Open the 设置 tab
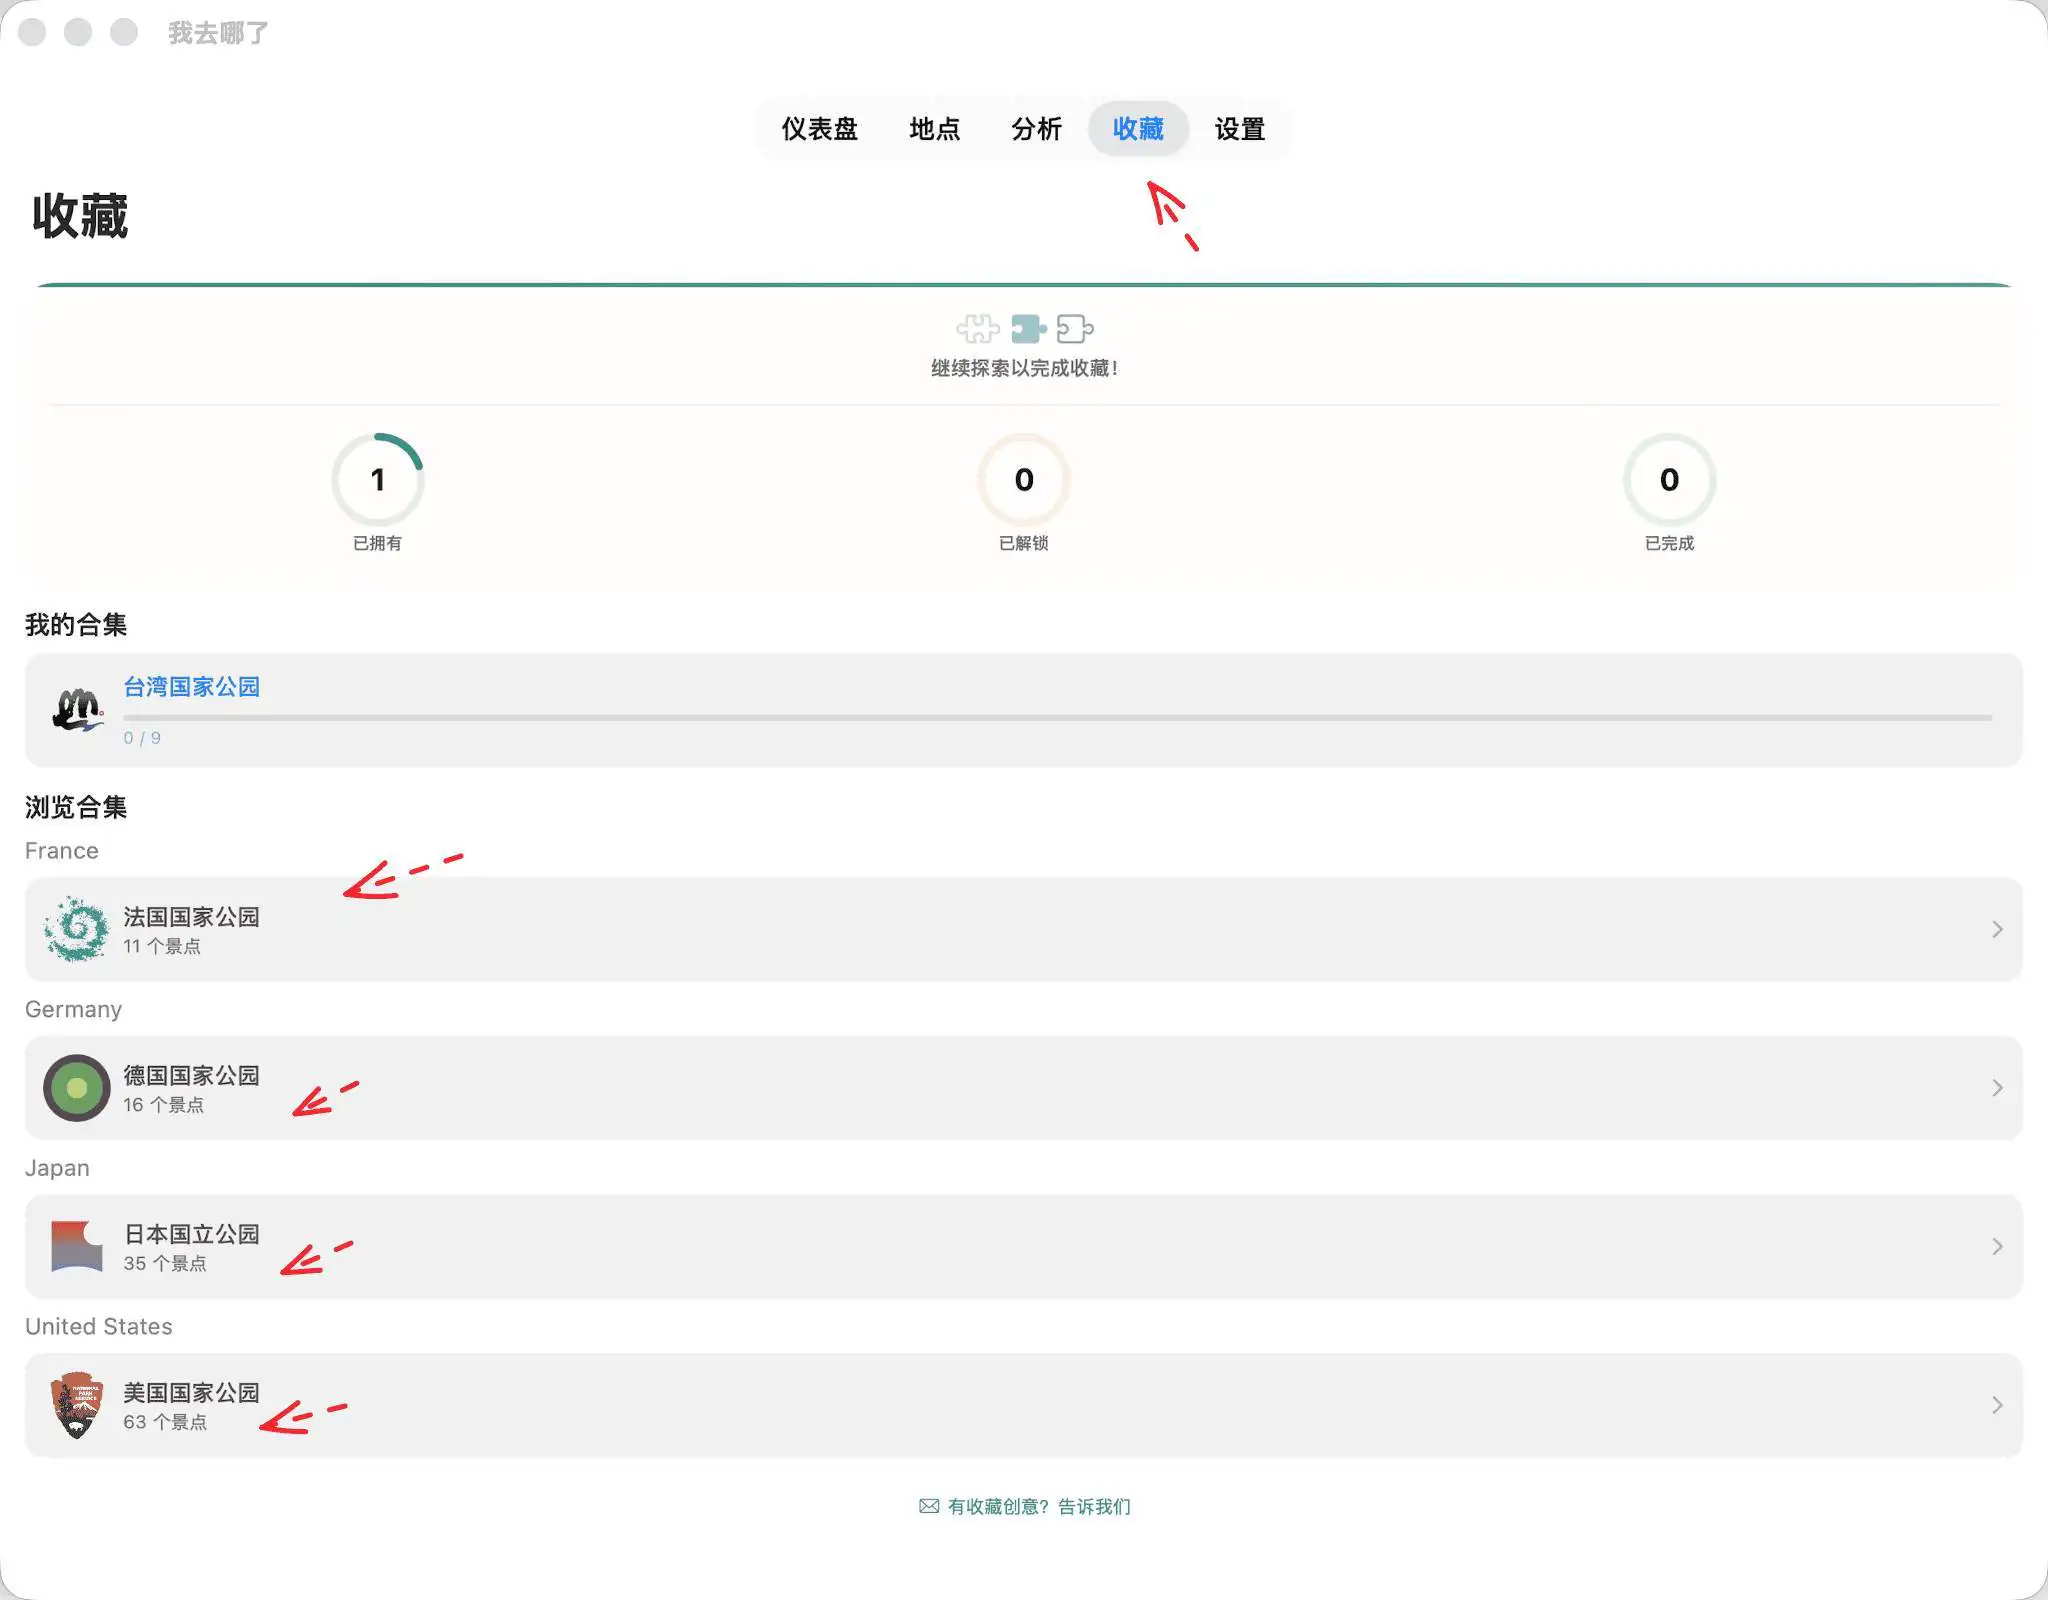 (1240, 129)
